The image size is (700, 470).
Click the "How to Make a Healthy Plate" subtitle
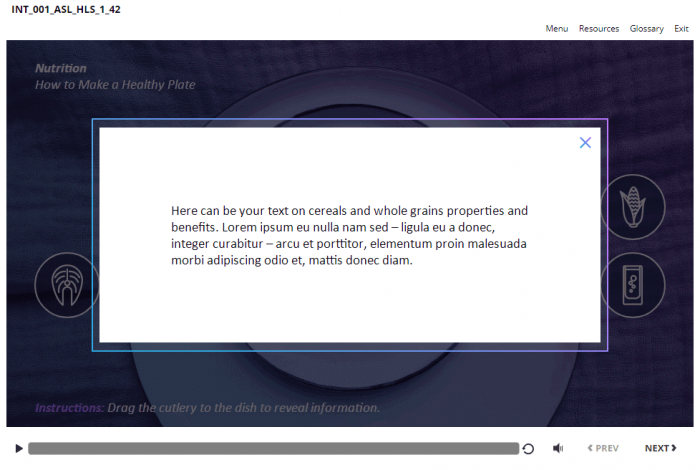(115, 85)
